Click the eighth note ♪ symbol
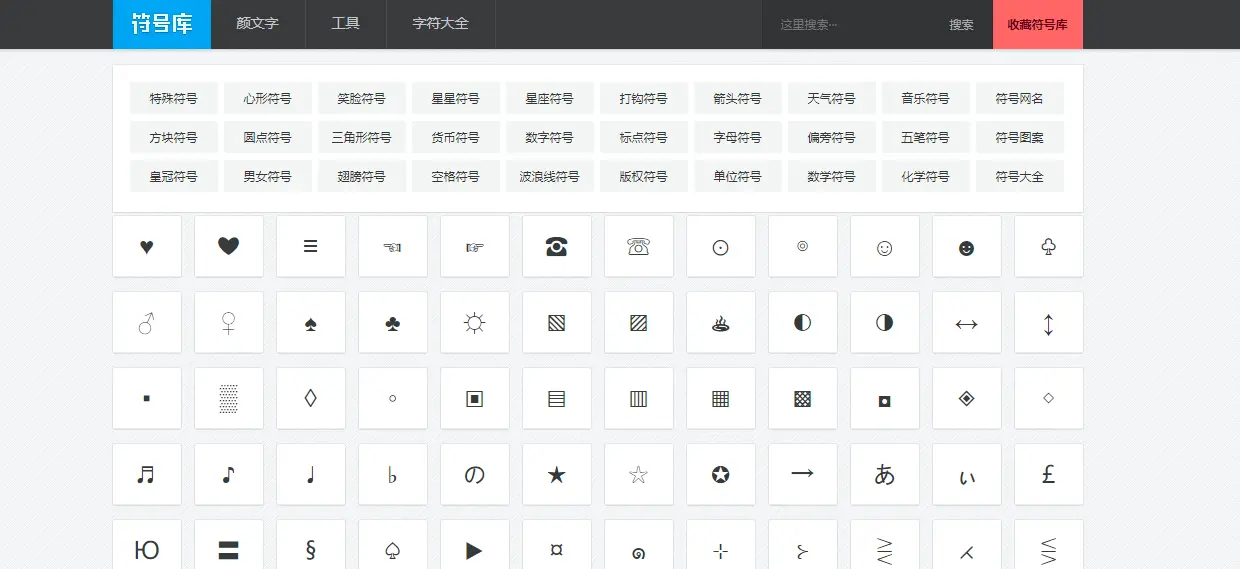Viewport: 1240px width, 569px height. (229, 474)
